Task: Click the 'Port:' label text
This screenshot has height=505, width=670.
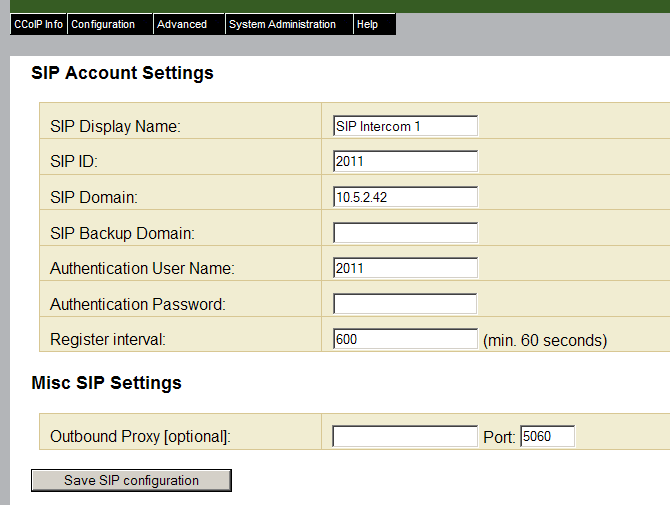Action: 502,437
